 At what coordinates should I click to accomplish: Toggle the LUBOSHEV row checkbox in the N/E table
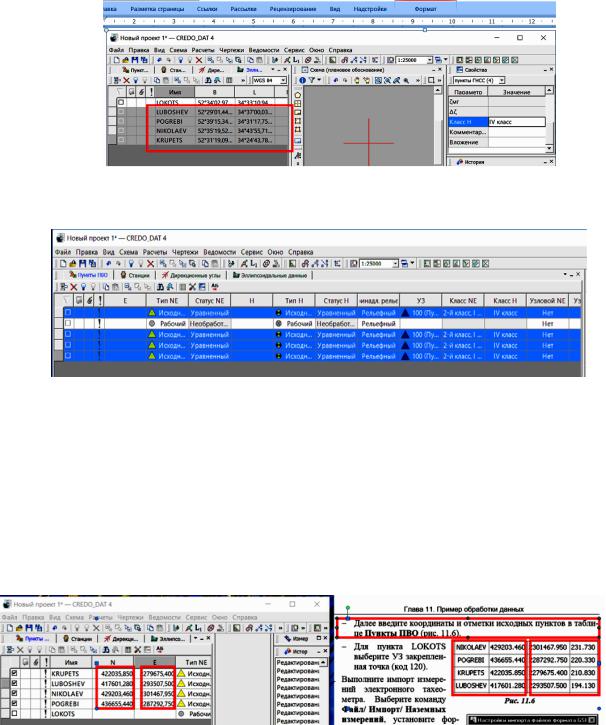click(x=15, y=683)
